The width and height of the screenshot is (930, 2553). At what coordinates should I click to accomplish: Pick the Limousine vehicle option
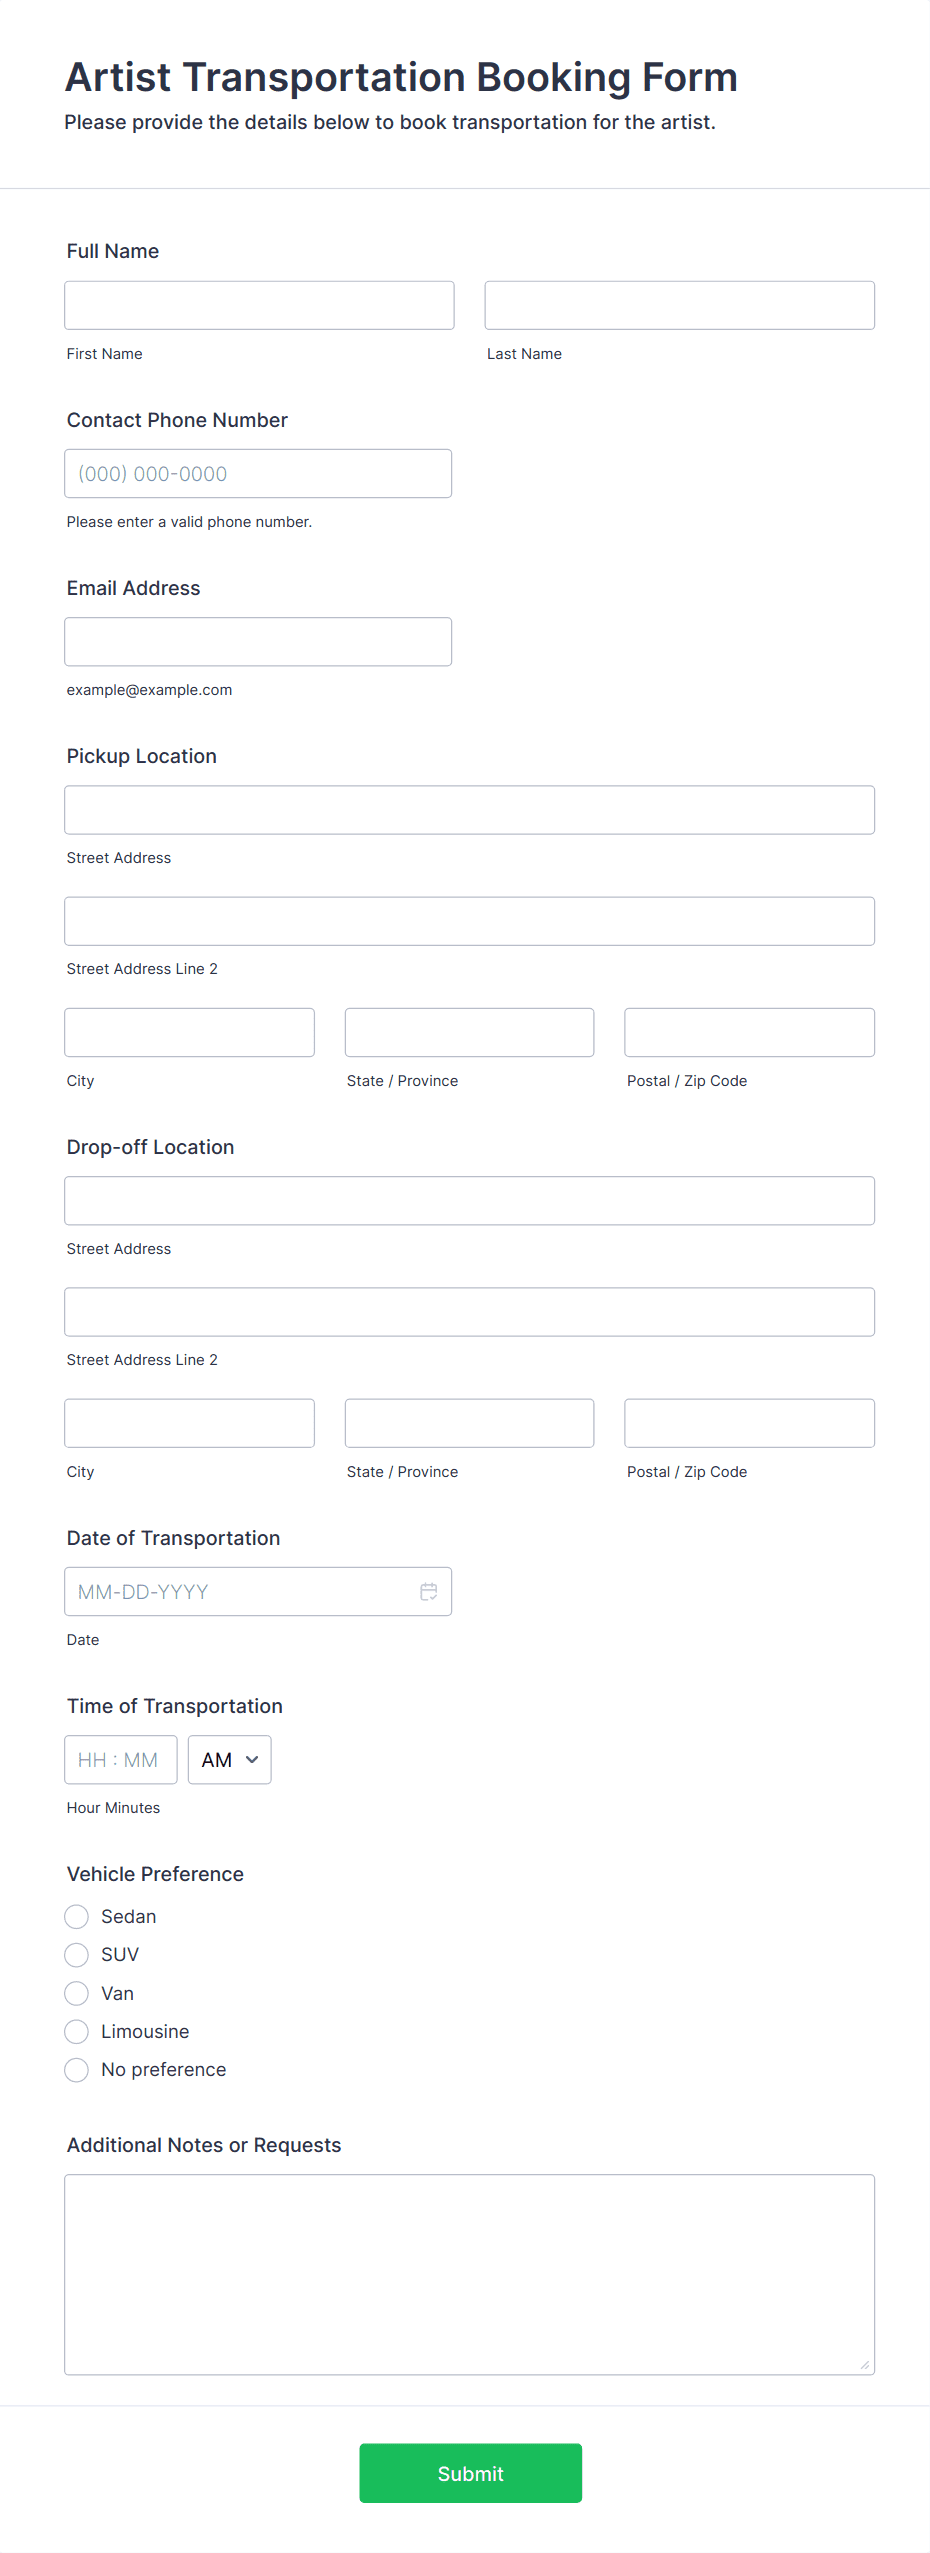pos(77,2031)
